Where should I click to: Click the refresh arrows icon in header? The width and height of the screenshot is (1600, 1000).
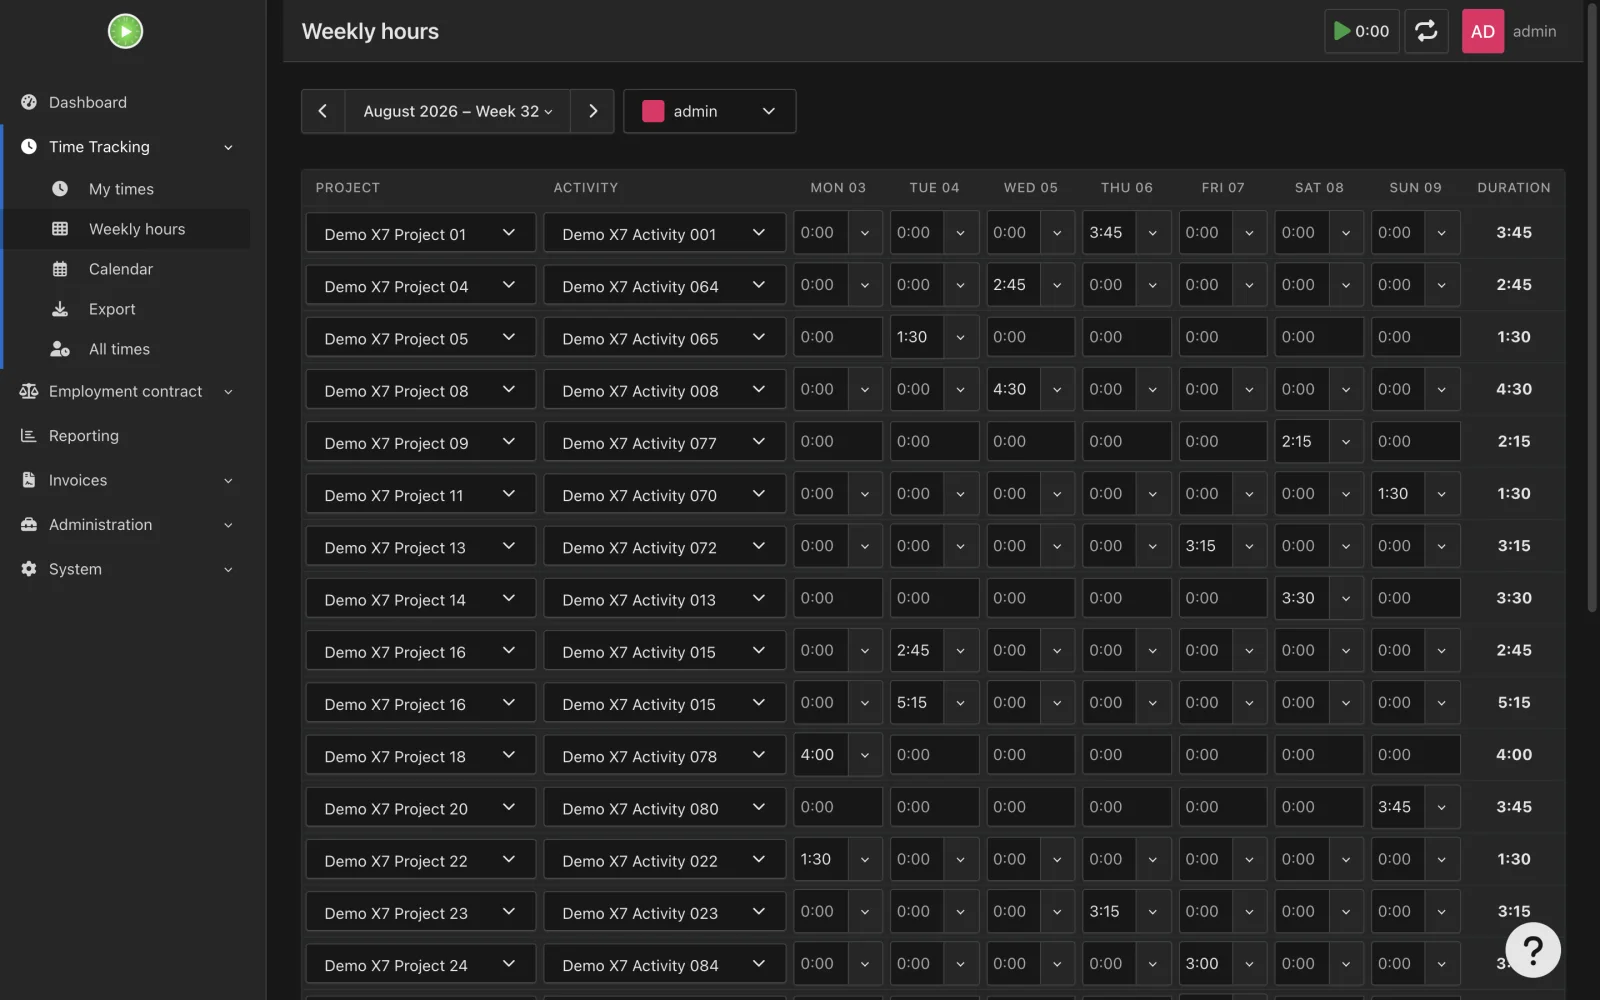1426,31
